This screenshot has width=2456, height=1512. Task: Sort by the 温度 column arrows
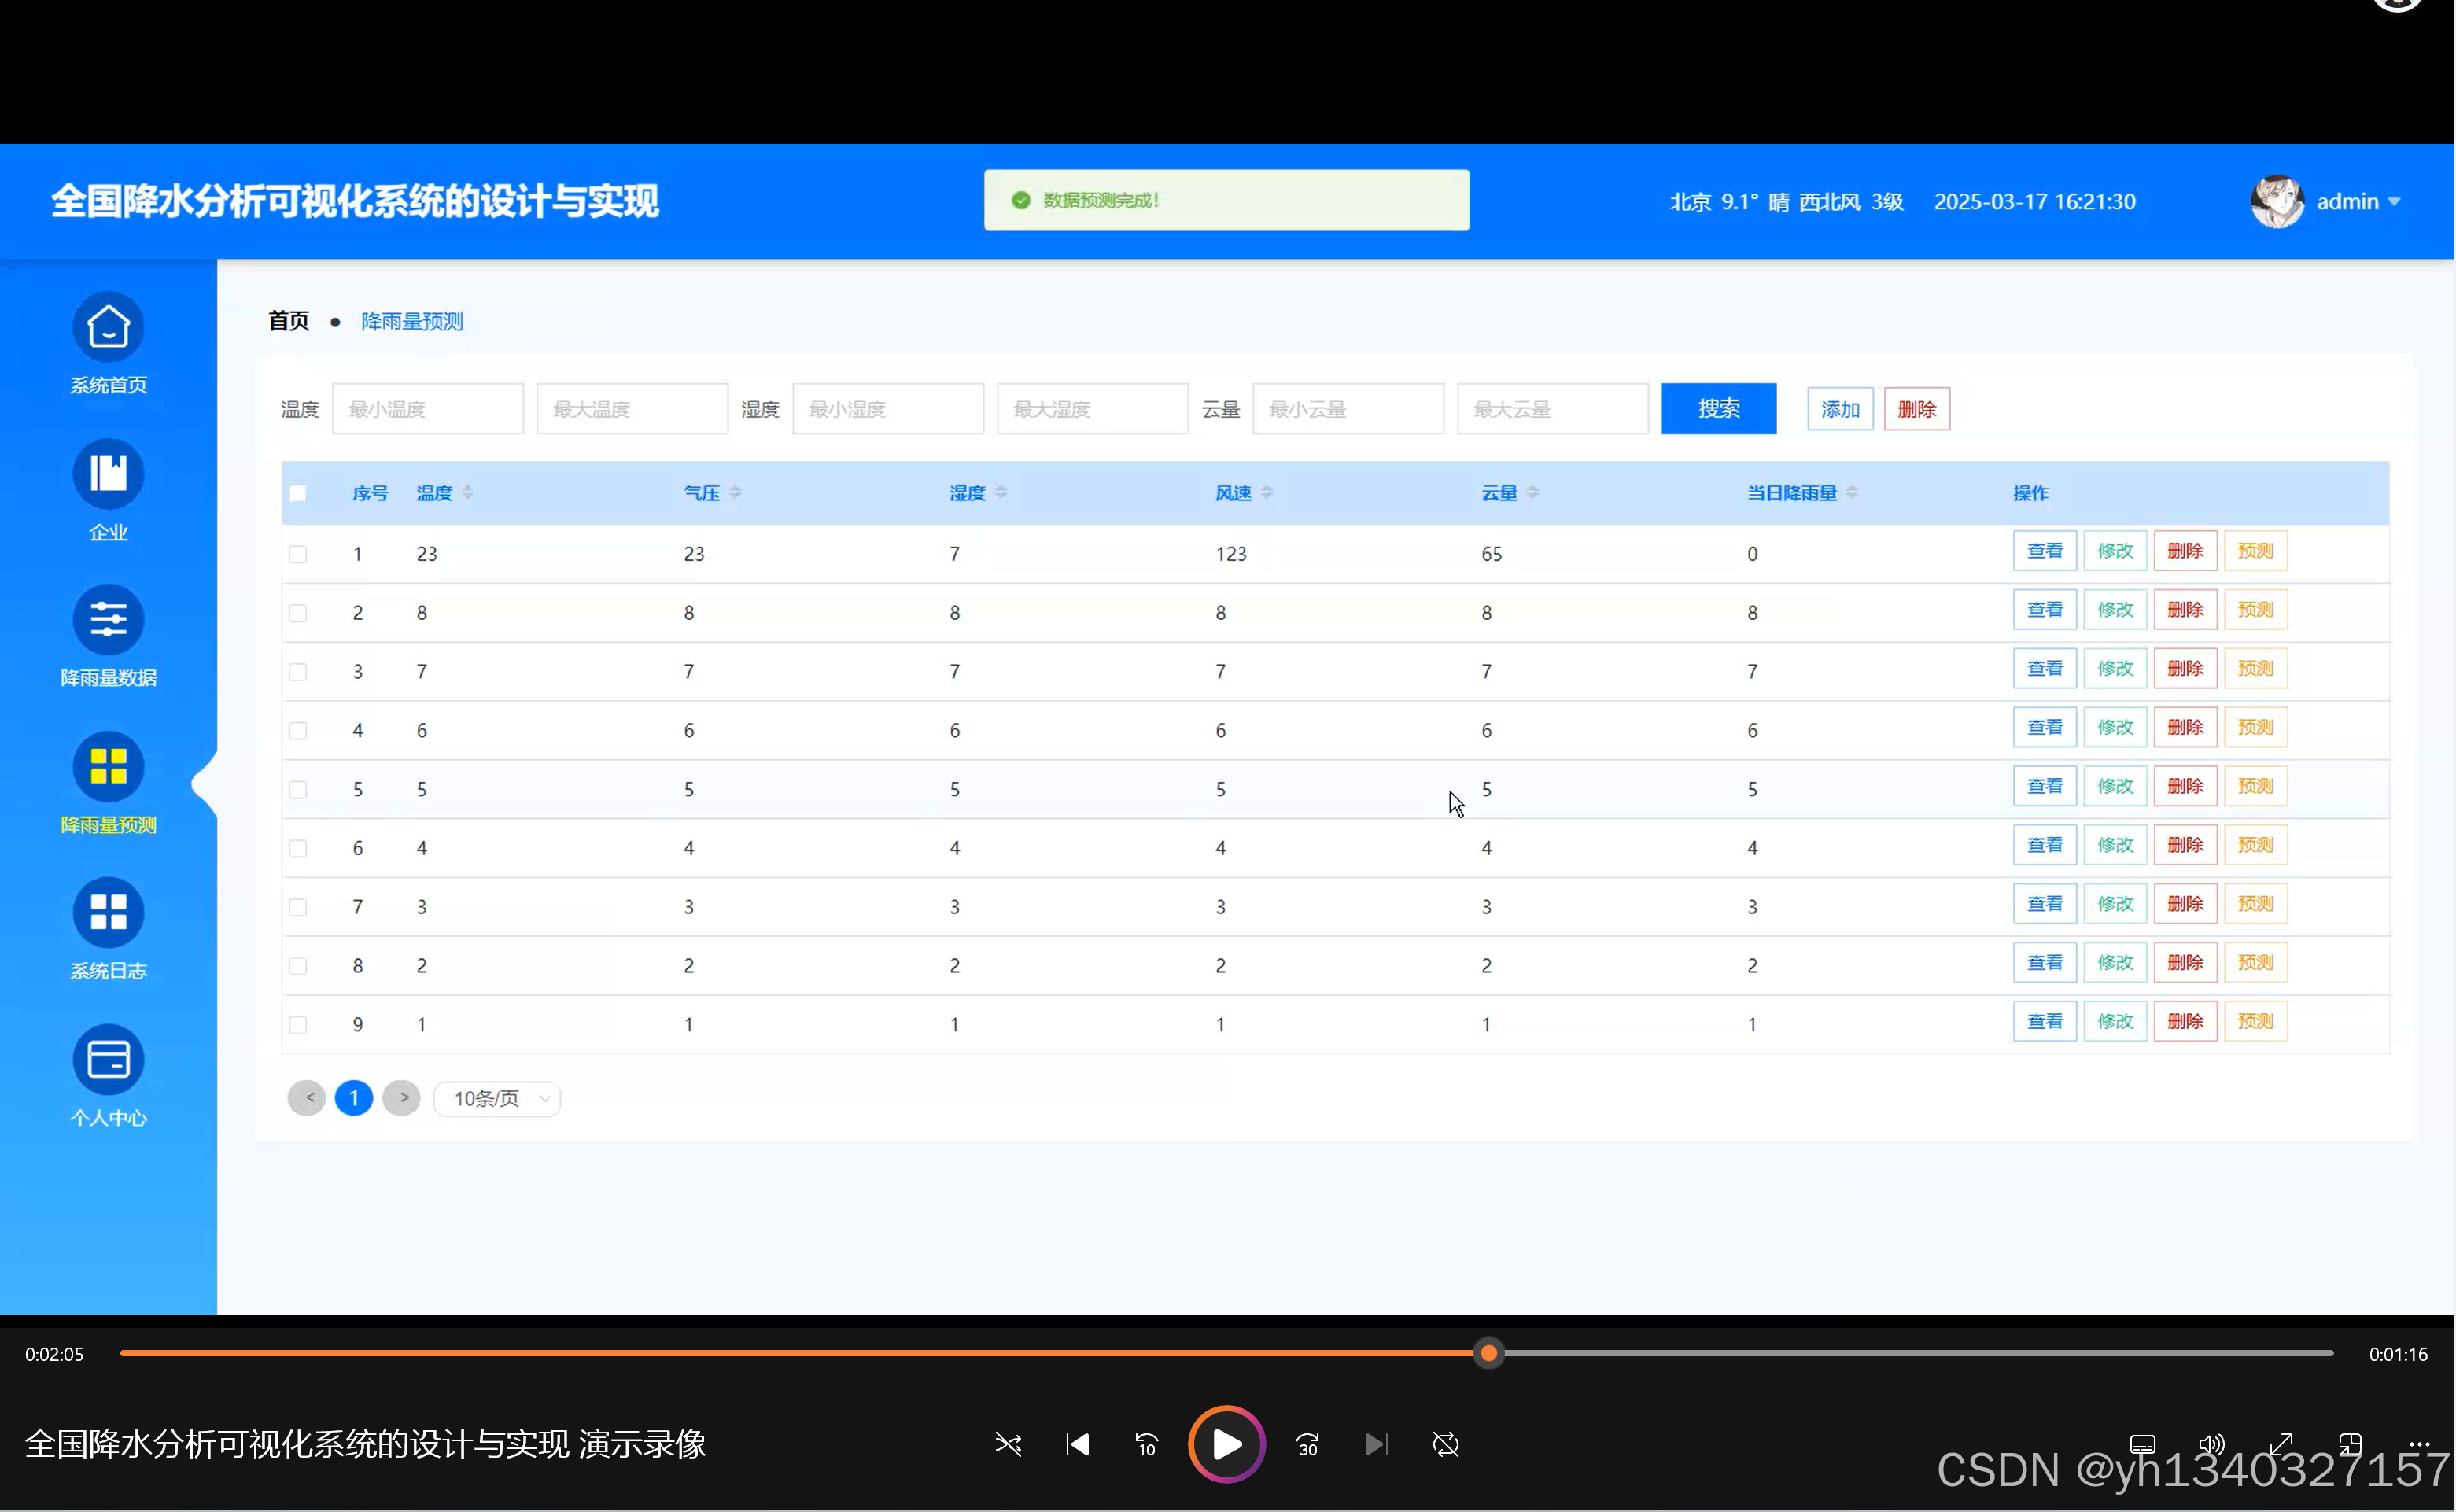pyautogui.click(x=468, y=493)
